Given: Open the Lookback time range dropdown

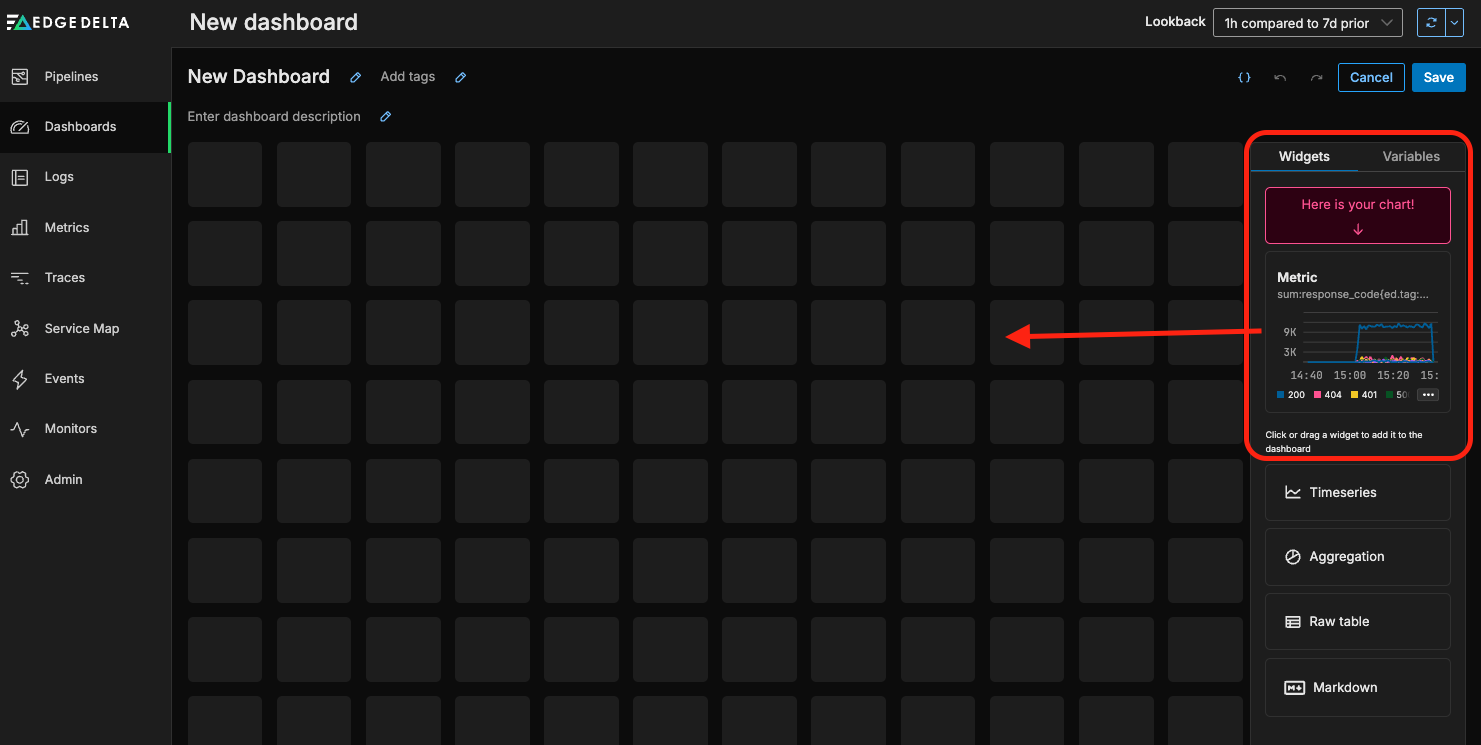Looking at the screenshot, I should point(1307,23).
